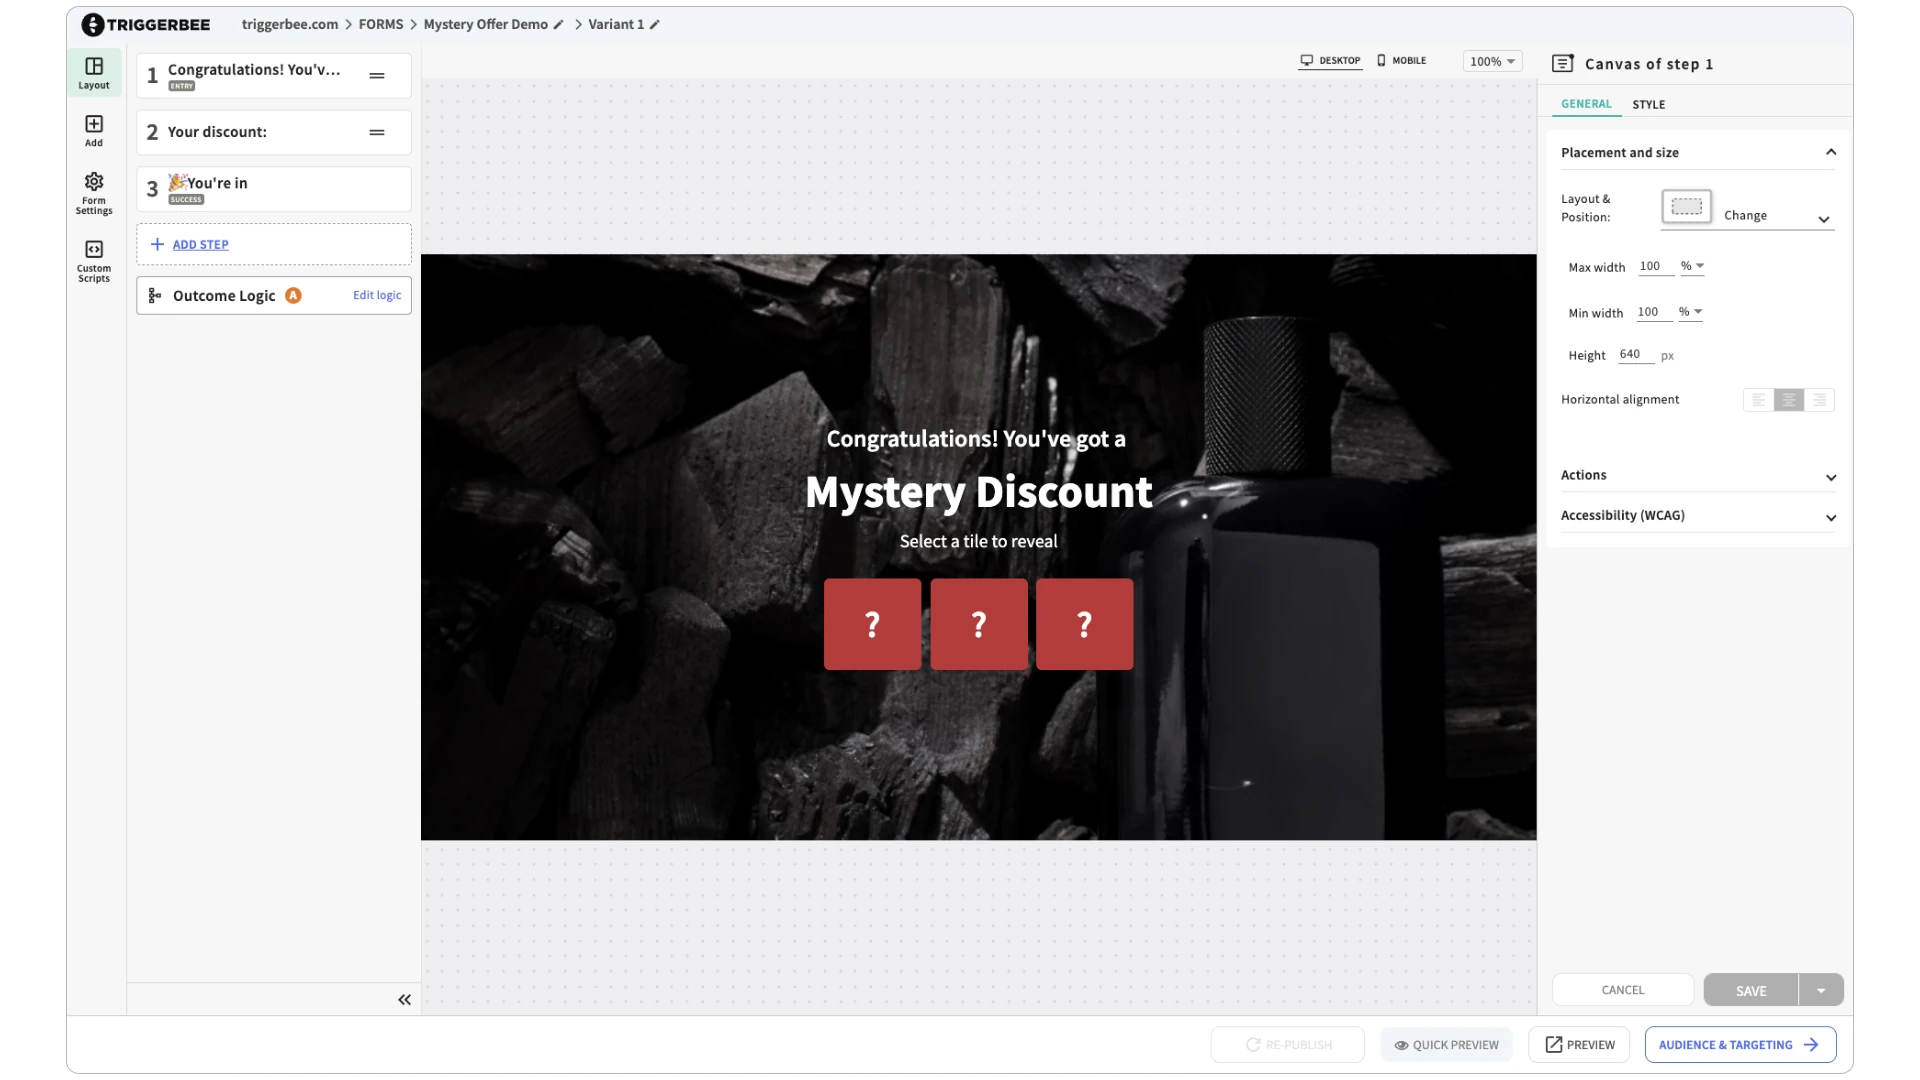
Task: Select left horizontal alignment
Action: [1758, 400]
